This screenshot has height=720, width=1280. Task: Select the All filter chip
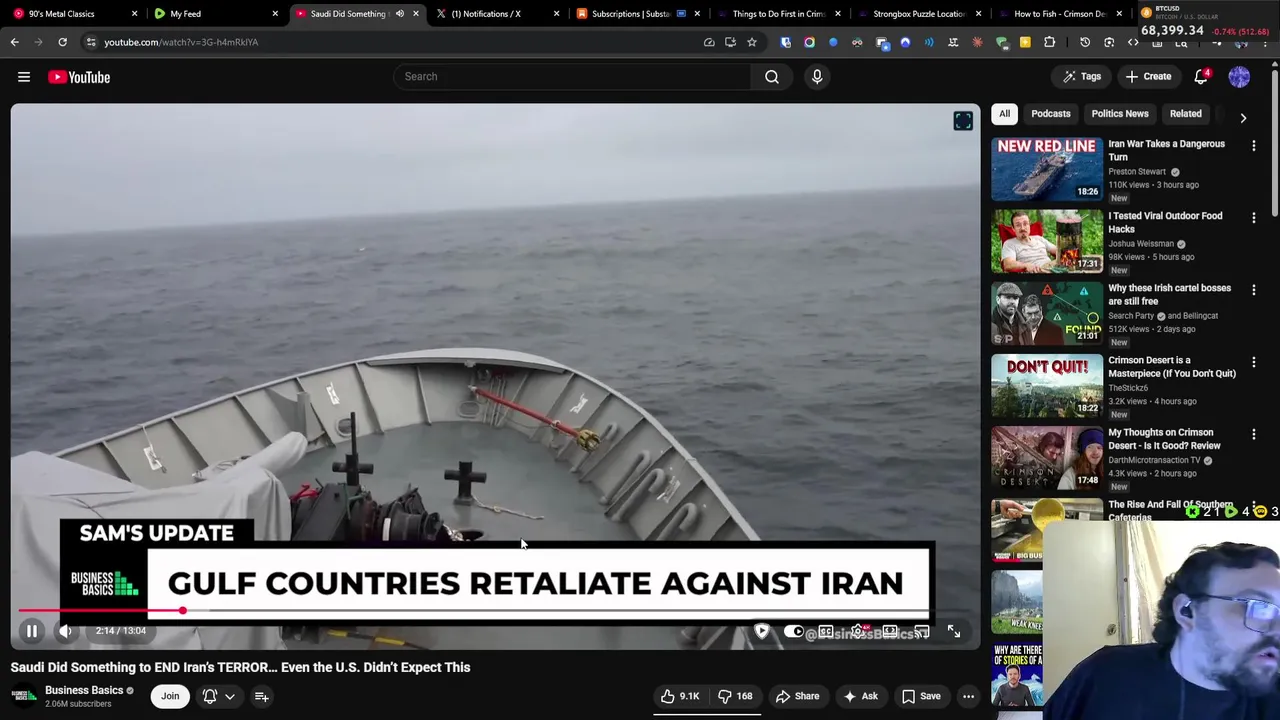pos(1004,114)
